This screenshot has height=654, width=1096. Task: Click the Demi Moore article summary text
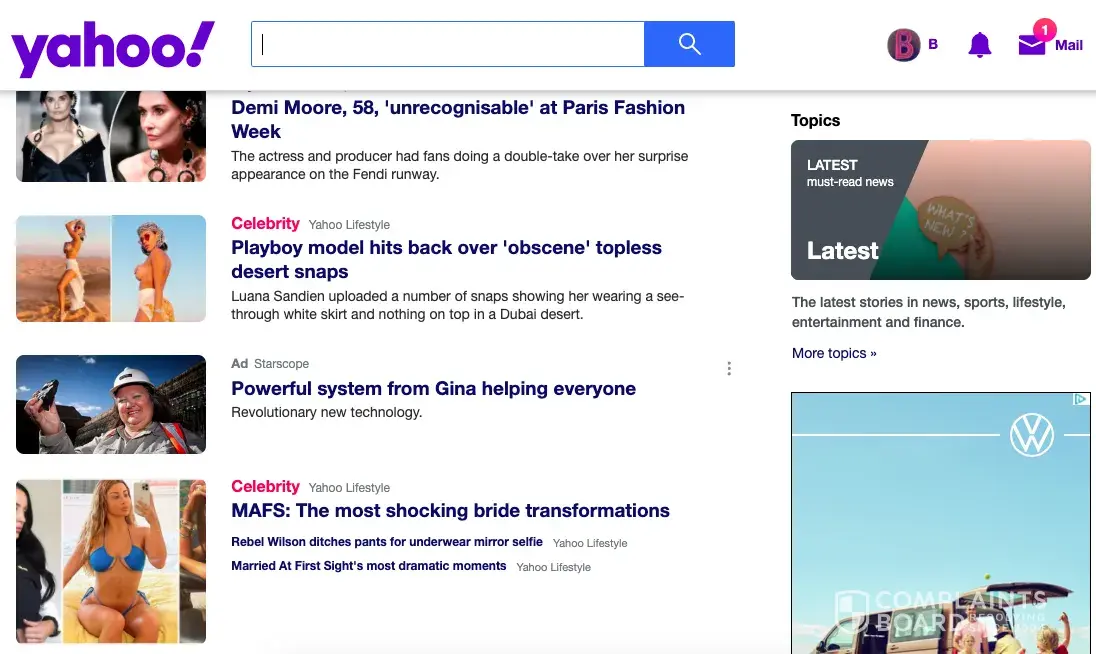[x=459, y=165]
